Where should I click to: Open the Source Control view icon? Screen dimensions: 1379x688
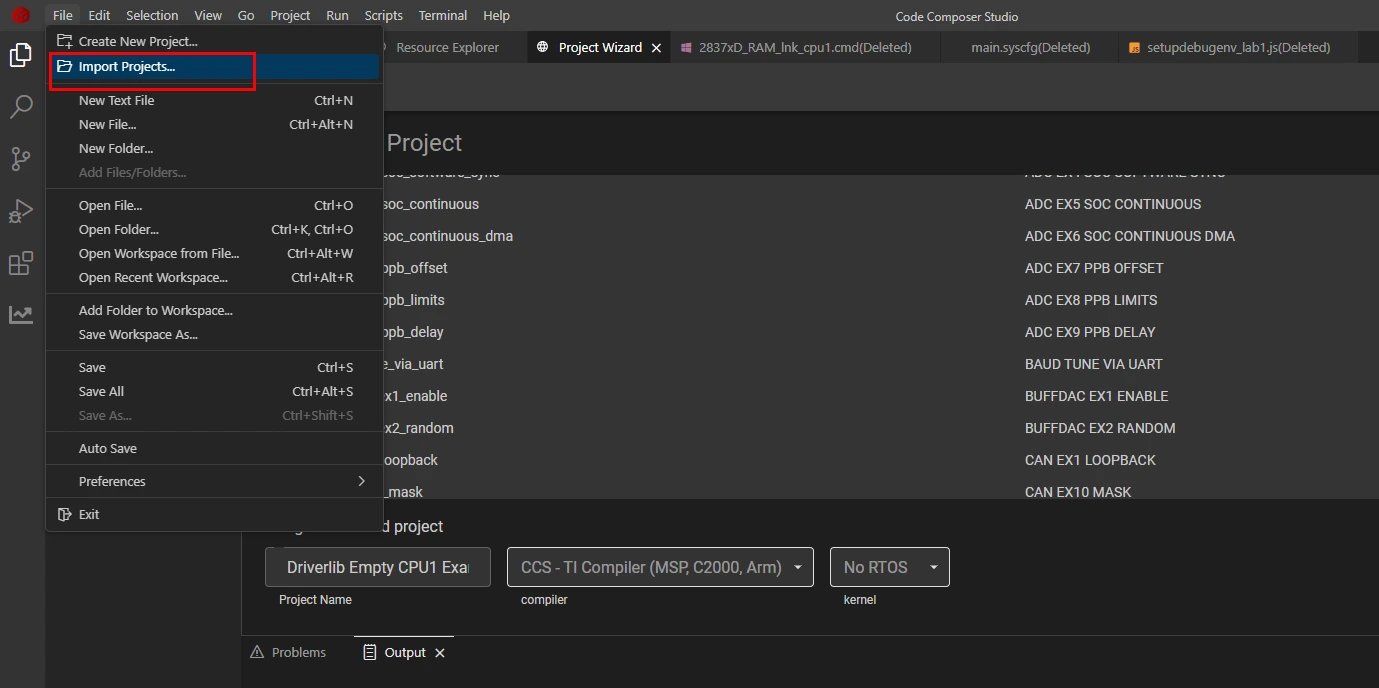point(21,159)
